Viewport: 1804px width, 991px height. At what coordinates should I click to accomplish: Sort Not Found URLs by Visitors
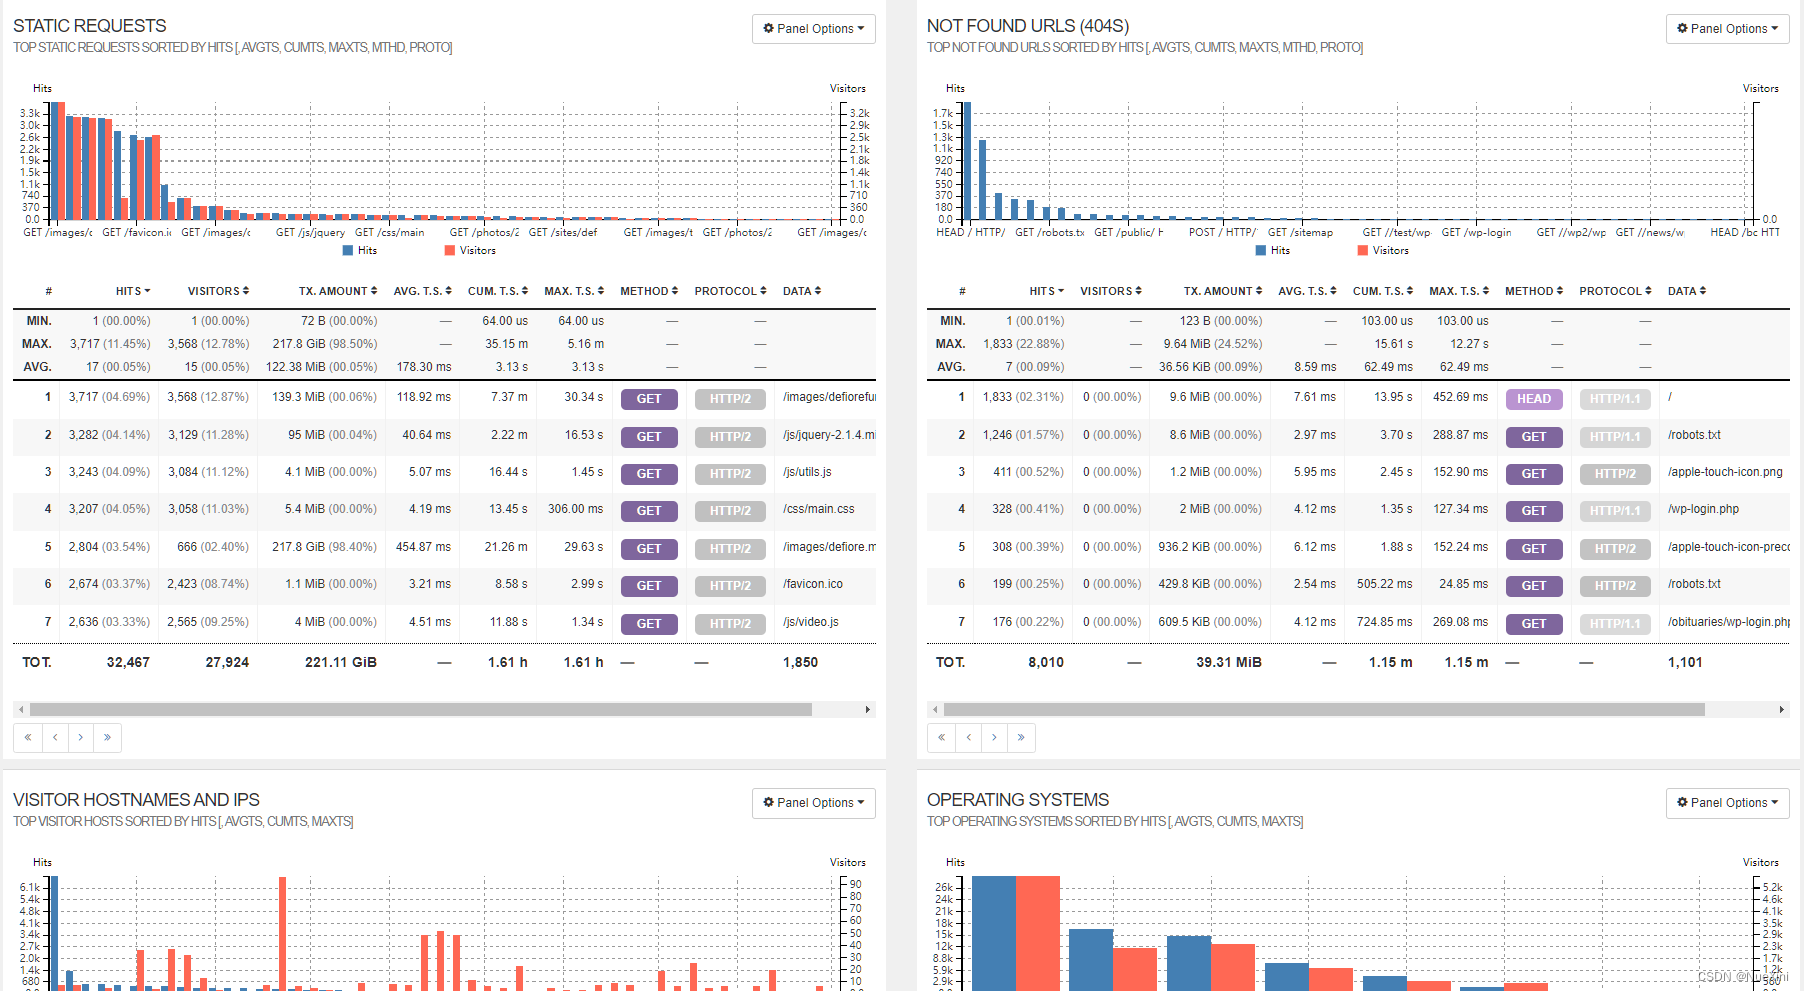(x=1111, y=291)
